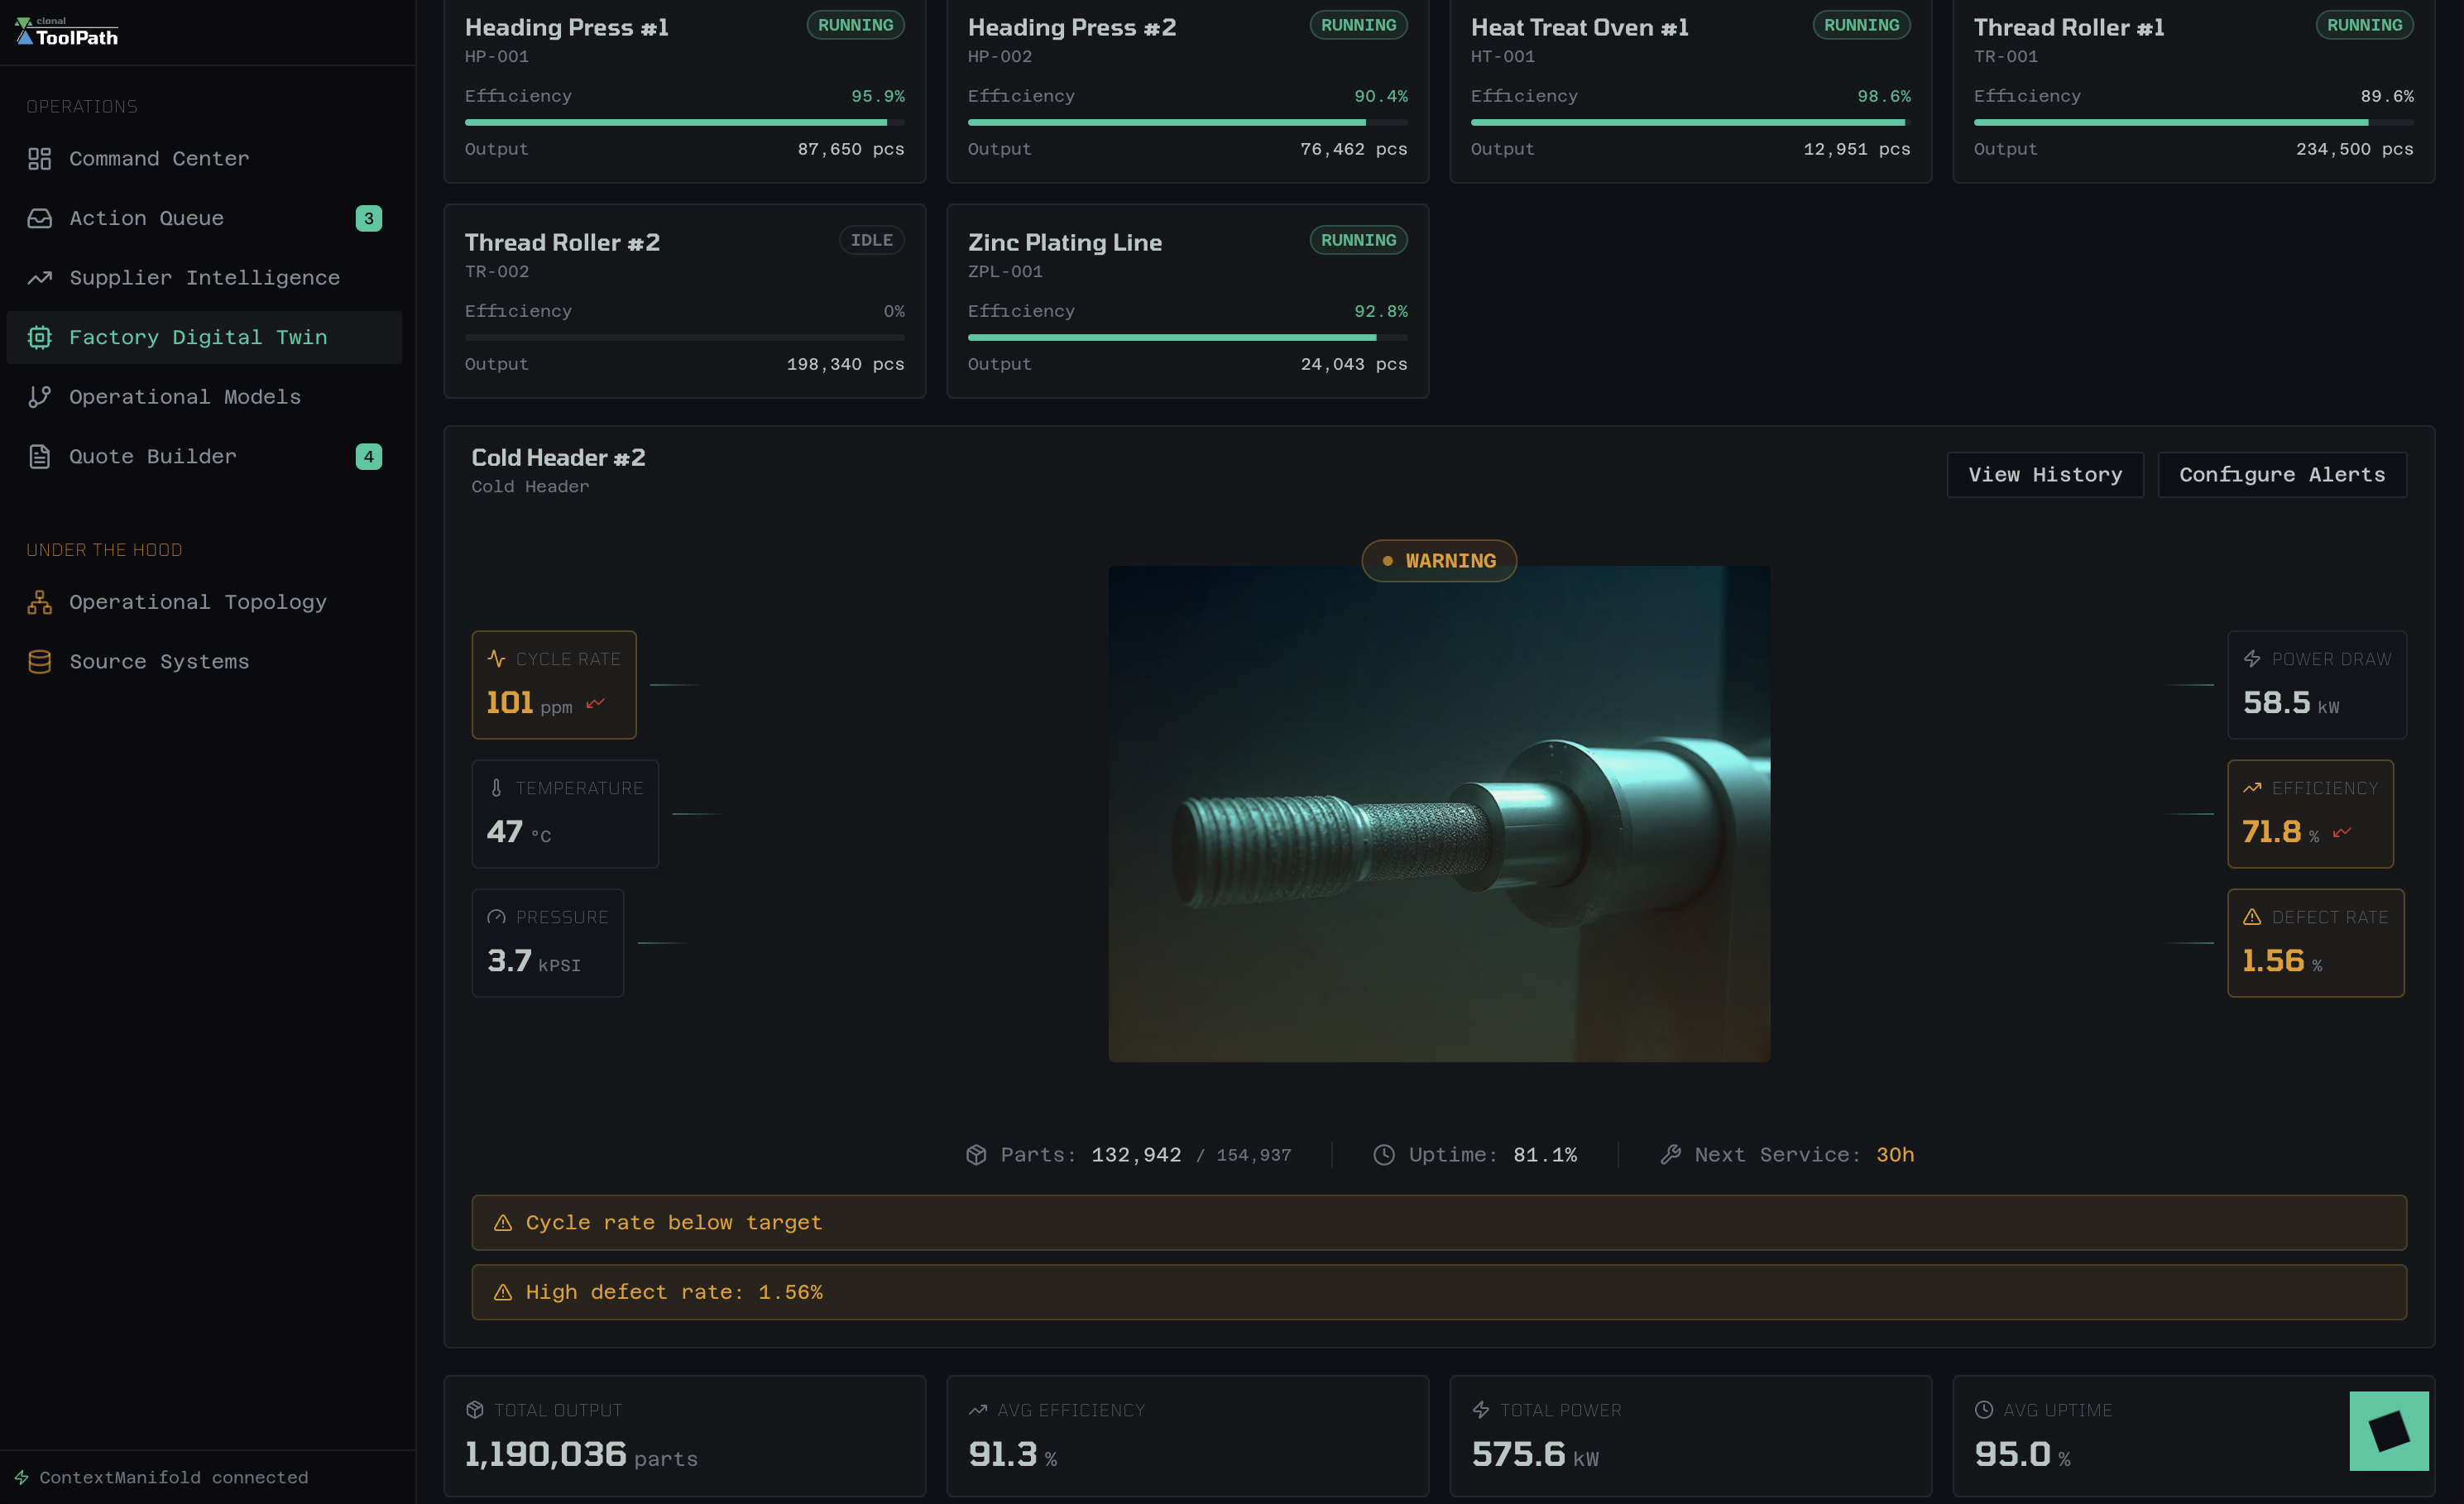Collapse the OPERATIONS sidebar section
This screenshot has height=1504, width=2464.
click(82, 106)
